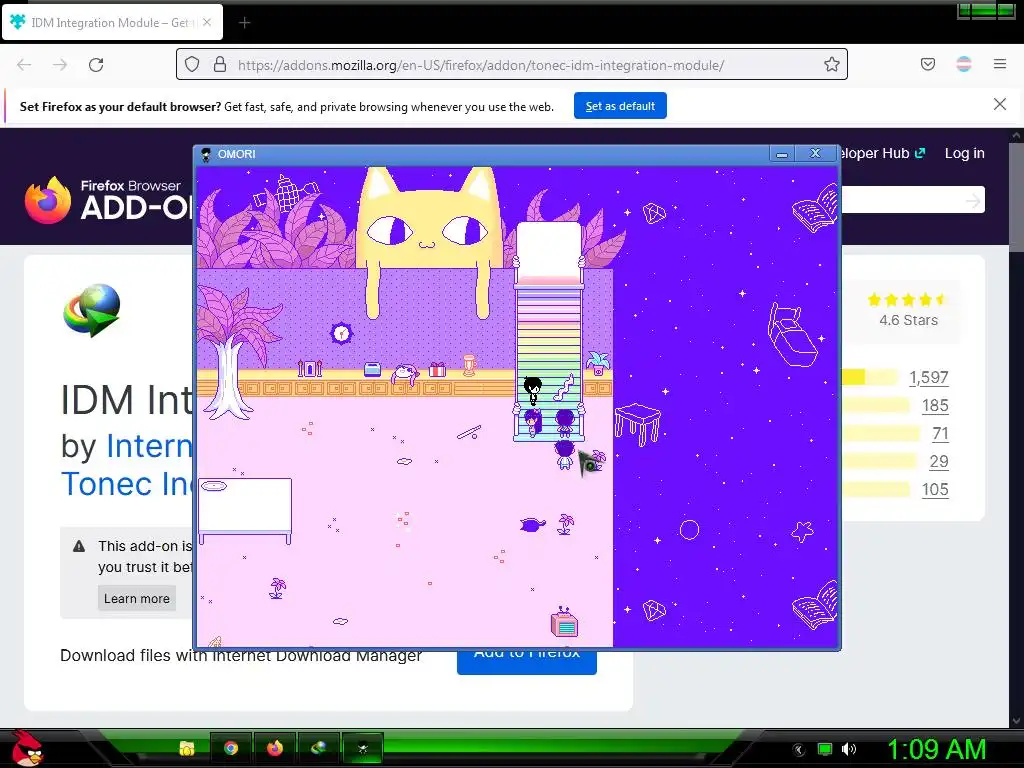Viewport: 1024px width, 768px height.
Task: Minimize the OMORI game window
Action: point(782,154)
